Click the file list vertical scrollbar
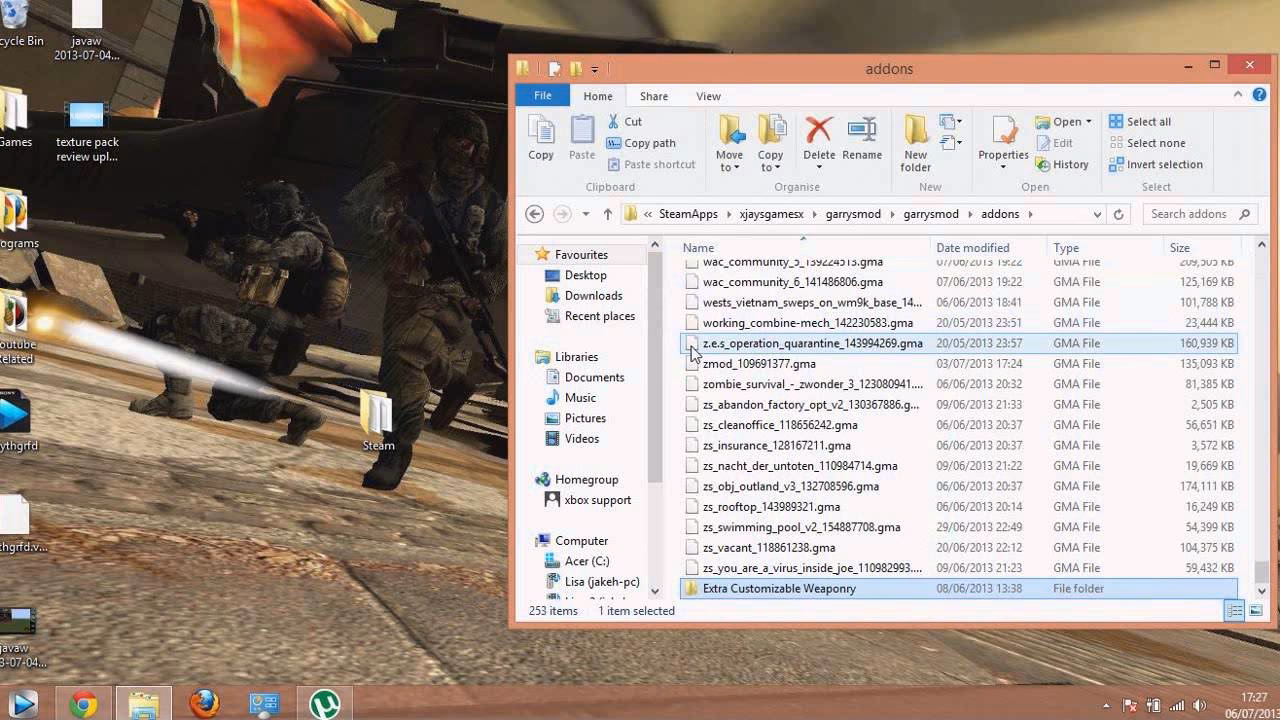1280x720 pixels. [1261, 416]
